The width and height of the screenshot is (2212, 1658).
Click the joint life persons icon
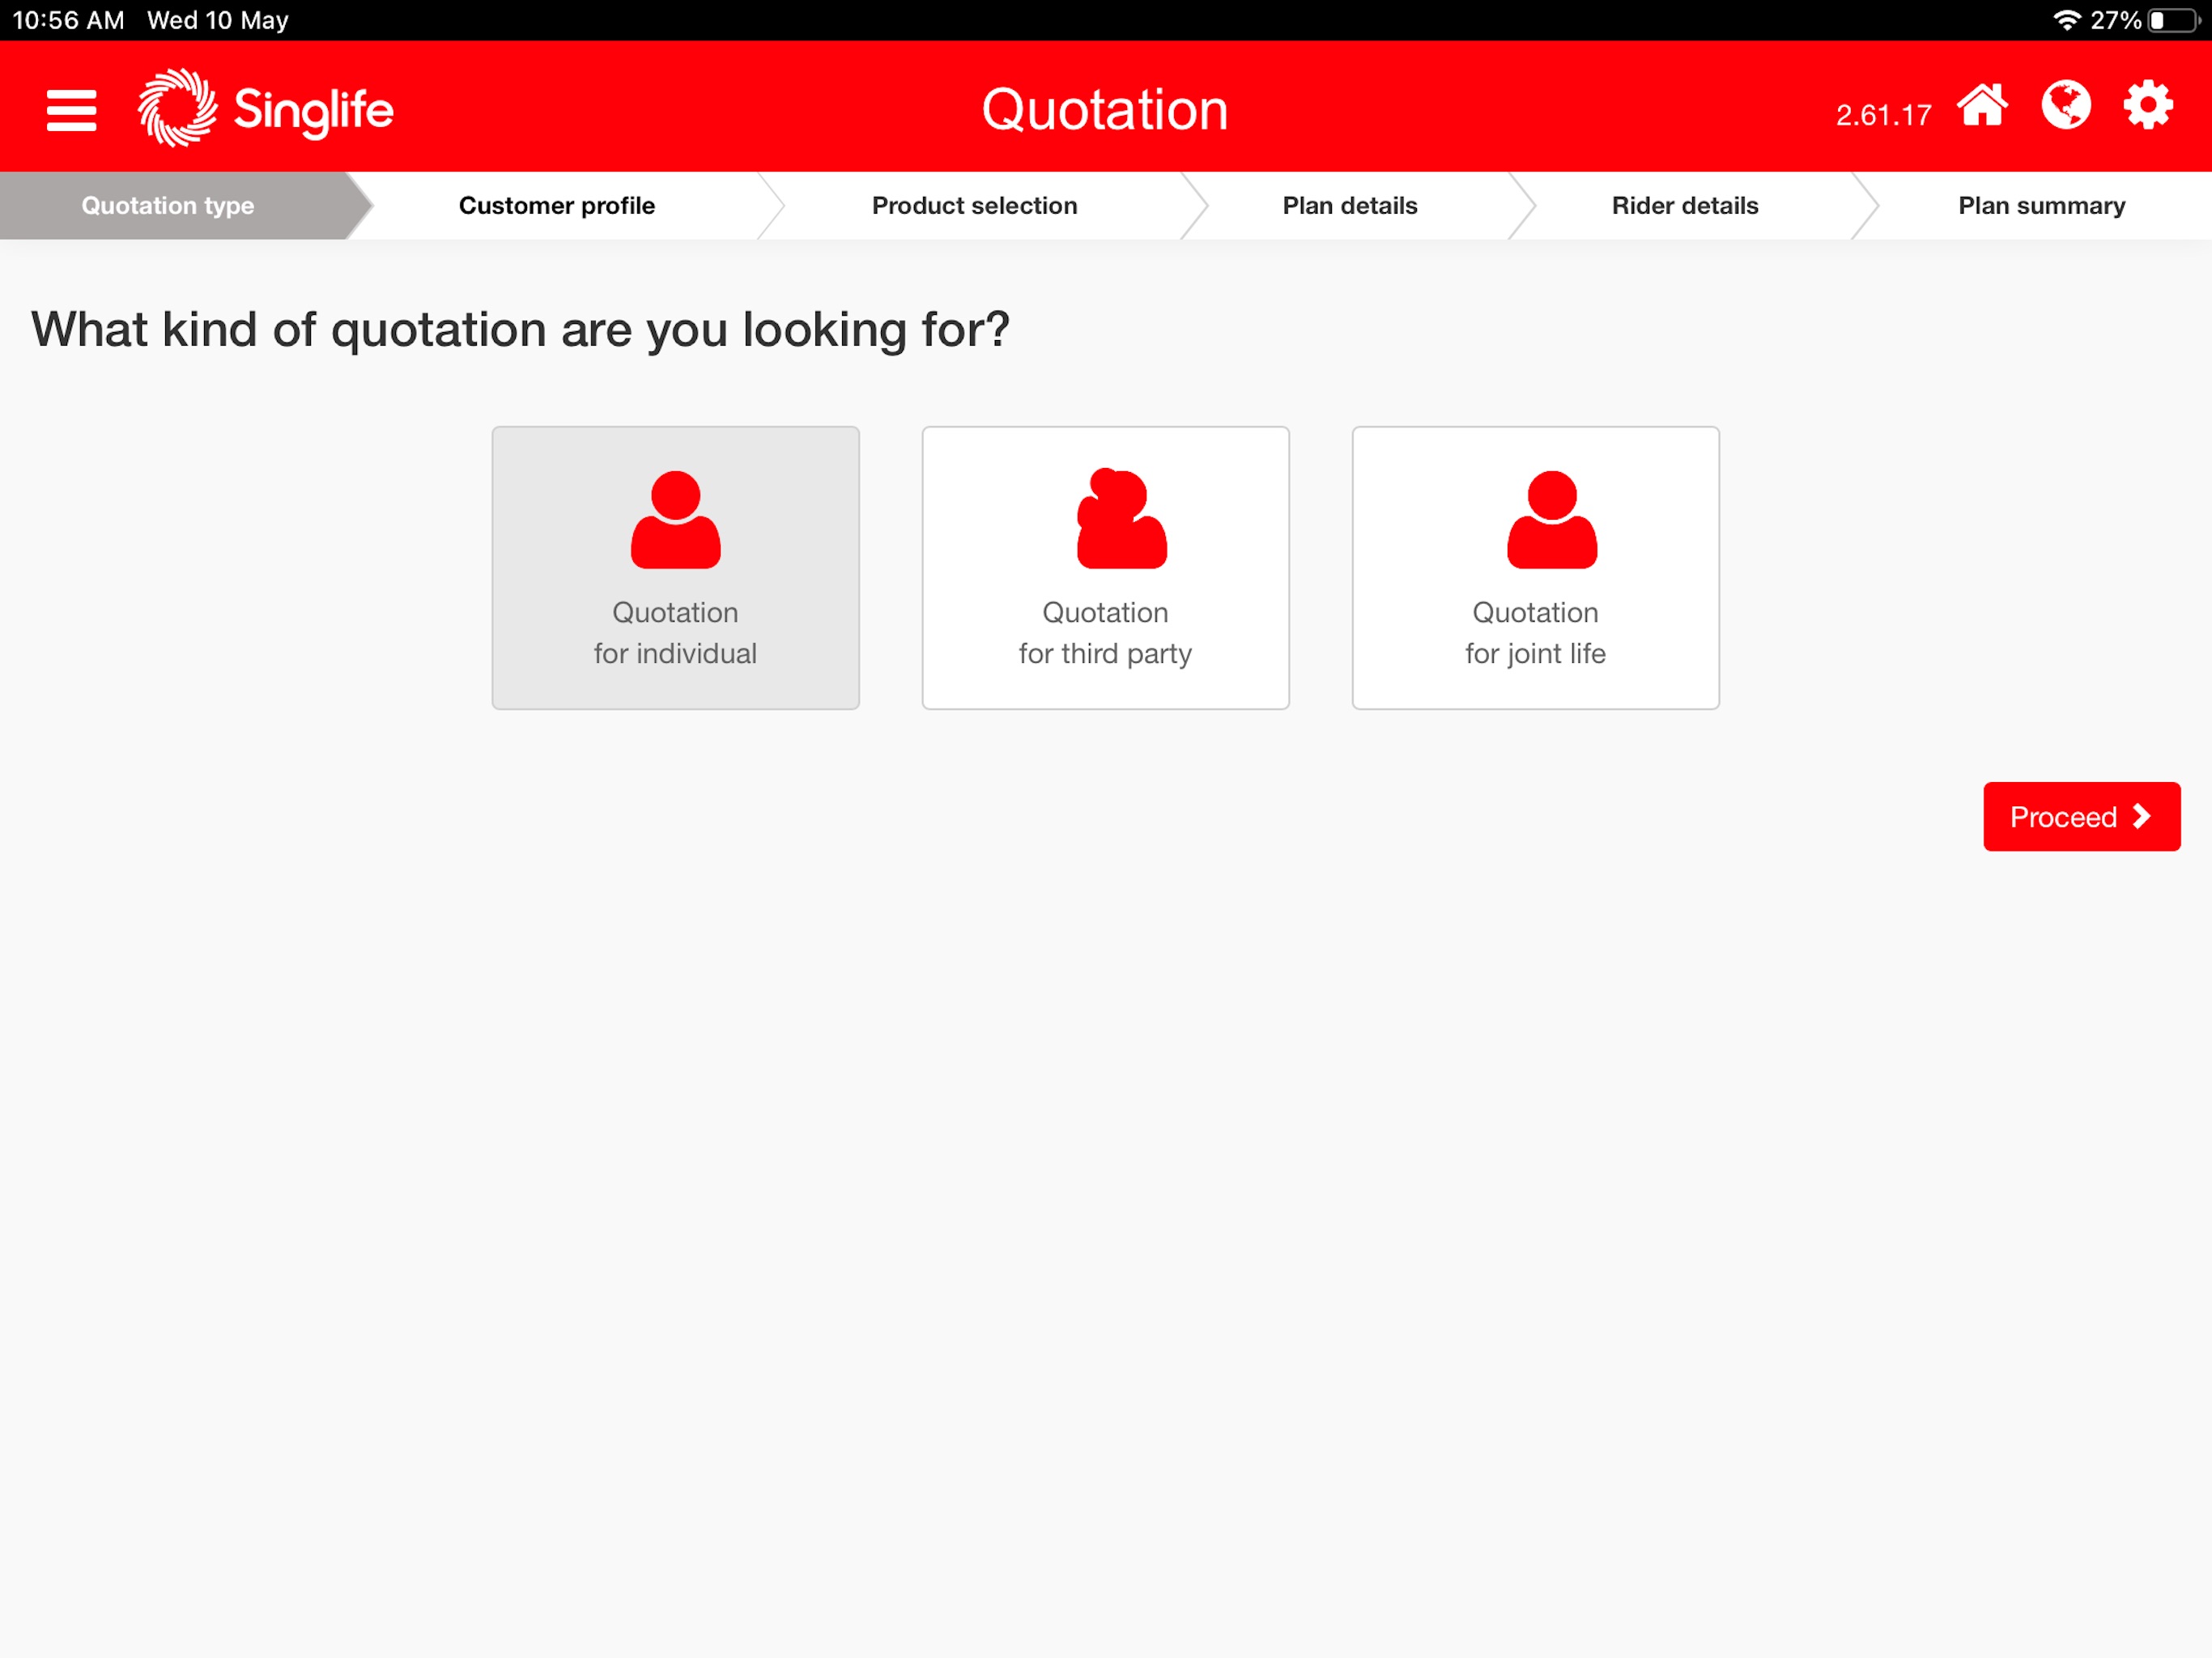[x=1536, y=521]
